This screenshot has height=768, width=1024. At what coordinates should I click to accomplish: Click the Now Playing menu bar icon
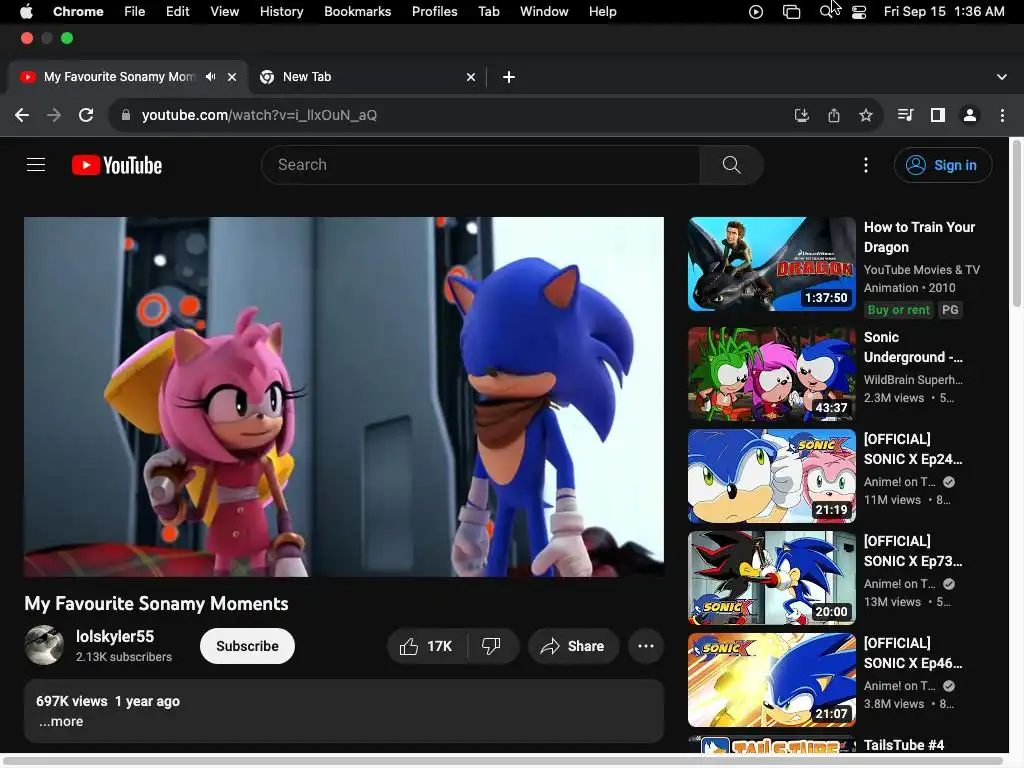[x=756, y=12]
